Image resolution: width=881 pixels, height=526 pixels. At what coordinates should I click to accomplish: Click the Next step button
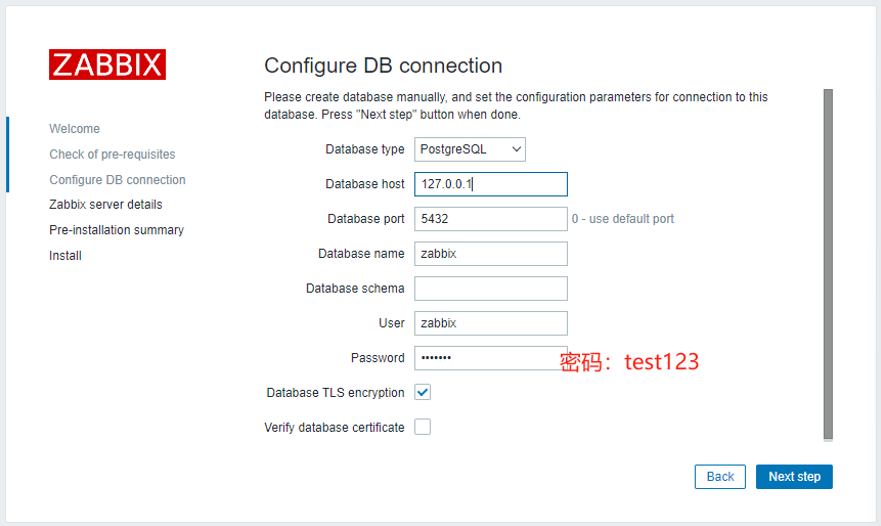(794, 477)
